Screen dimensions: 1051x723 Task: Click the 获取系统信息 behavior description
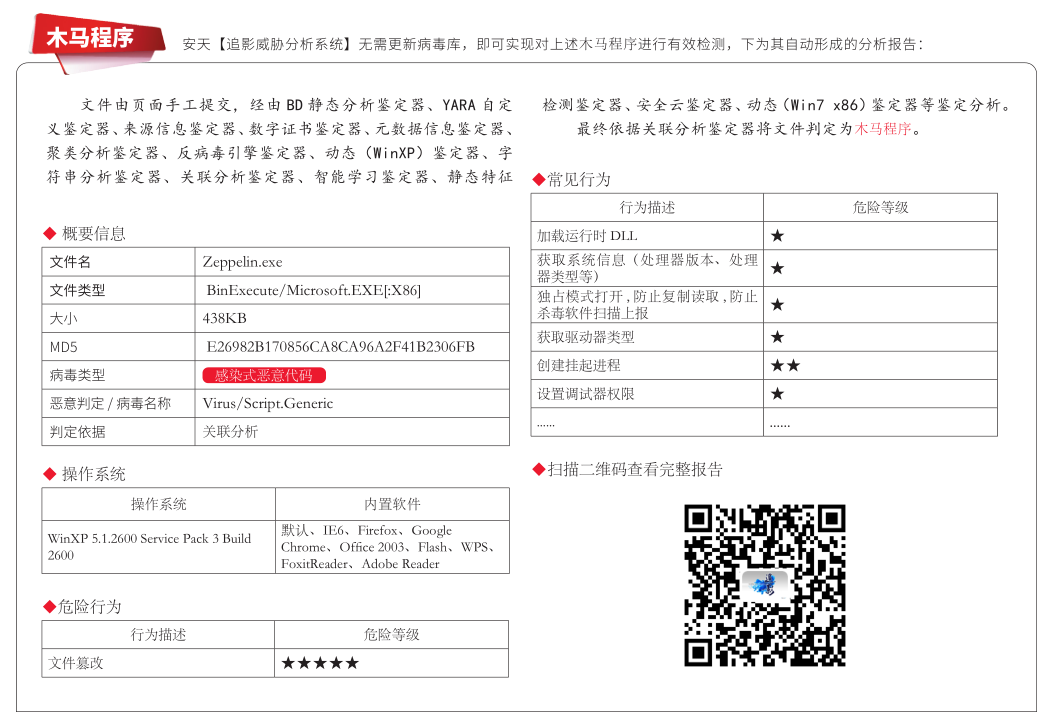pos(647,268)
